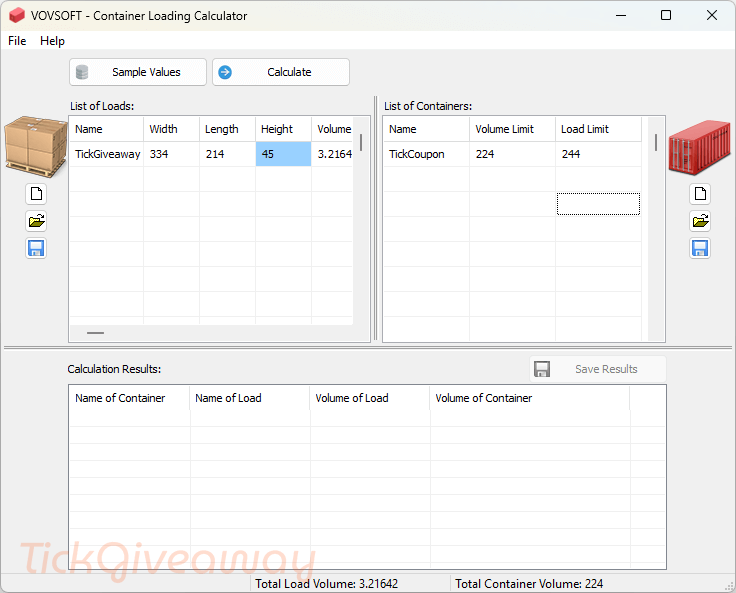Screen dimensions: 736x593
Task: Click the Name of Container results header
Action: (130, 398)
